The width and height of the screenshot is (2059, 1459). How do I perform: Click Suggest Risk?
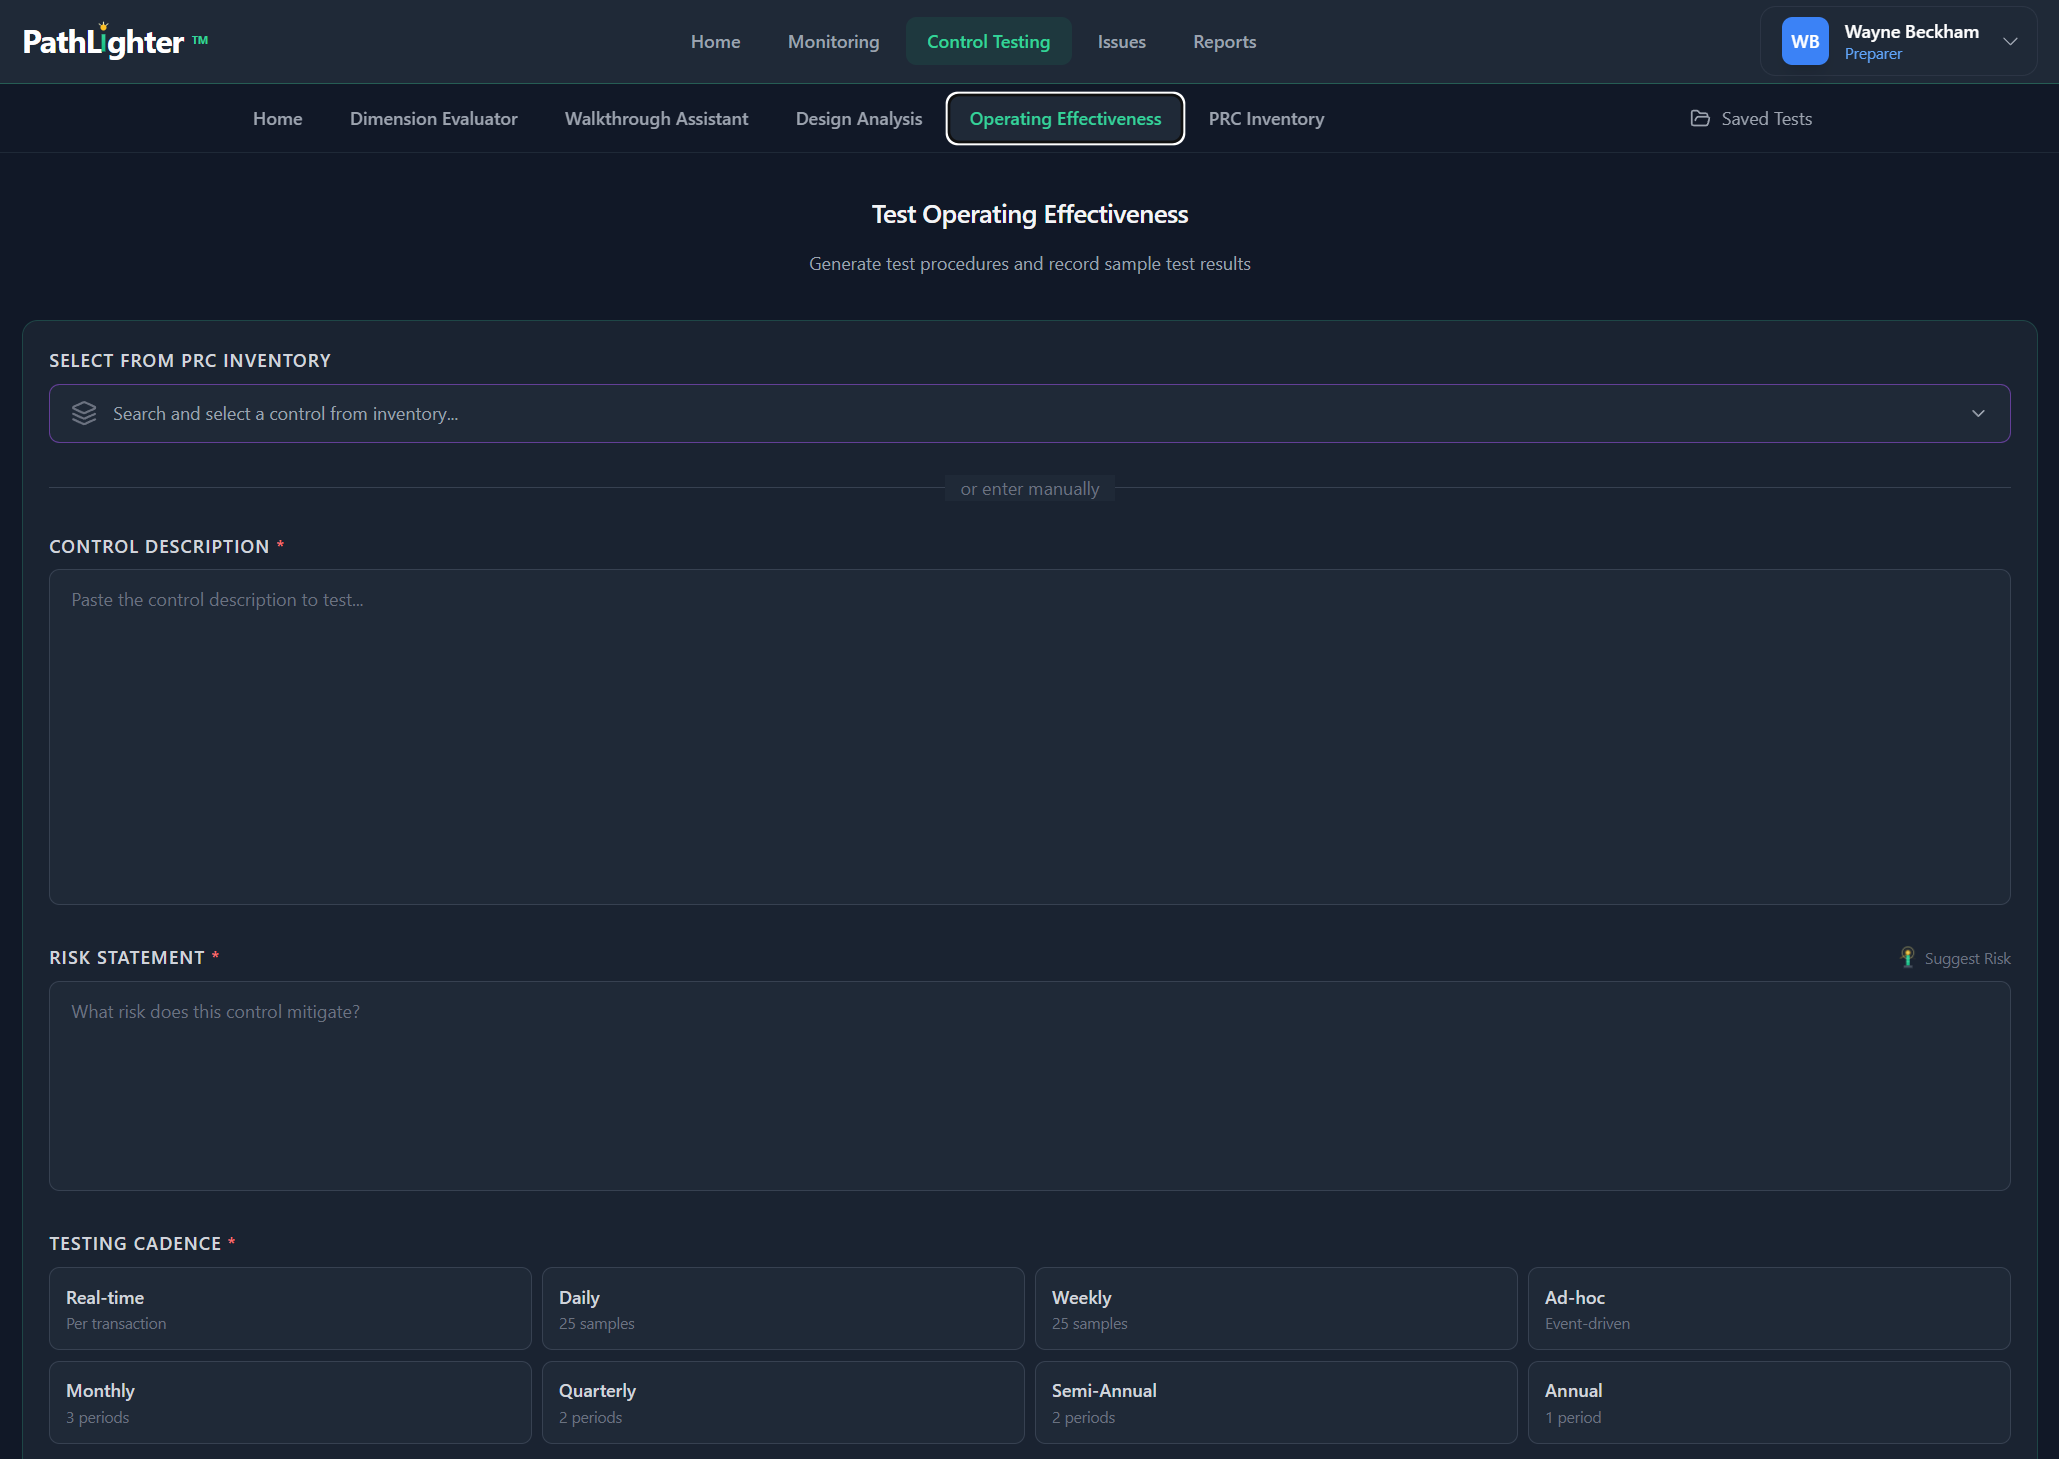coord(1965,957)
